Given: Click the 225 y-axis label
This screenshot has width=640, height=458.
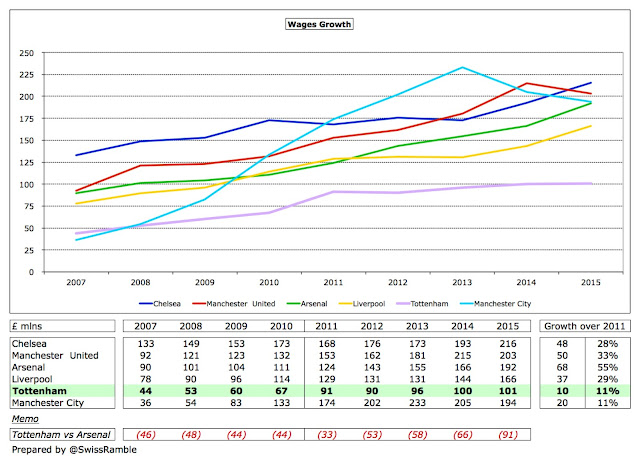Looking at the screenshot, I should coord(27,75).
